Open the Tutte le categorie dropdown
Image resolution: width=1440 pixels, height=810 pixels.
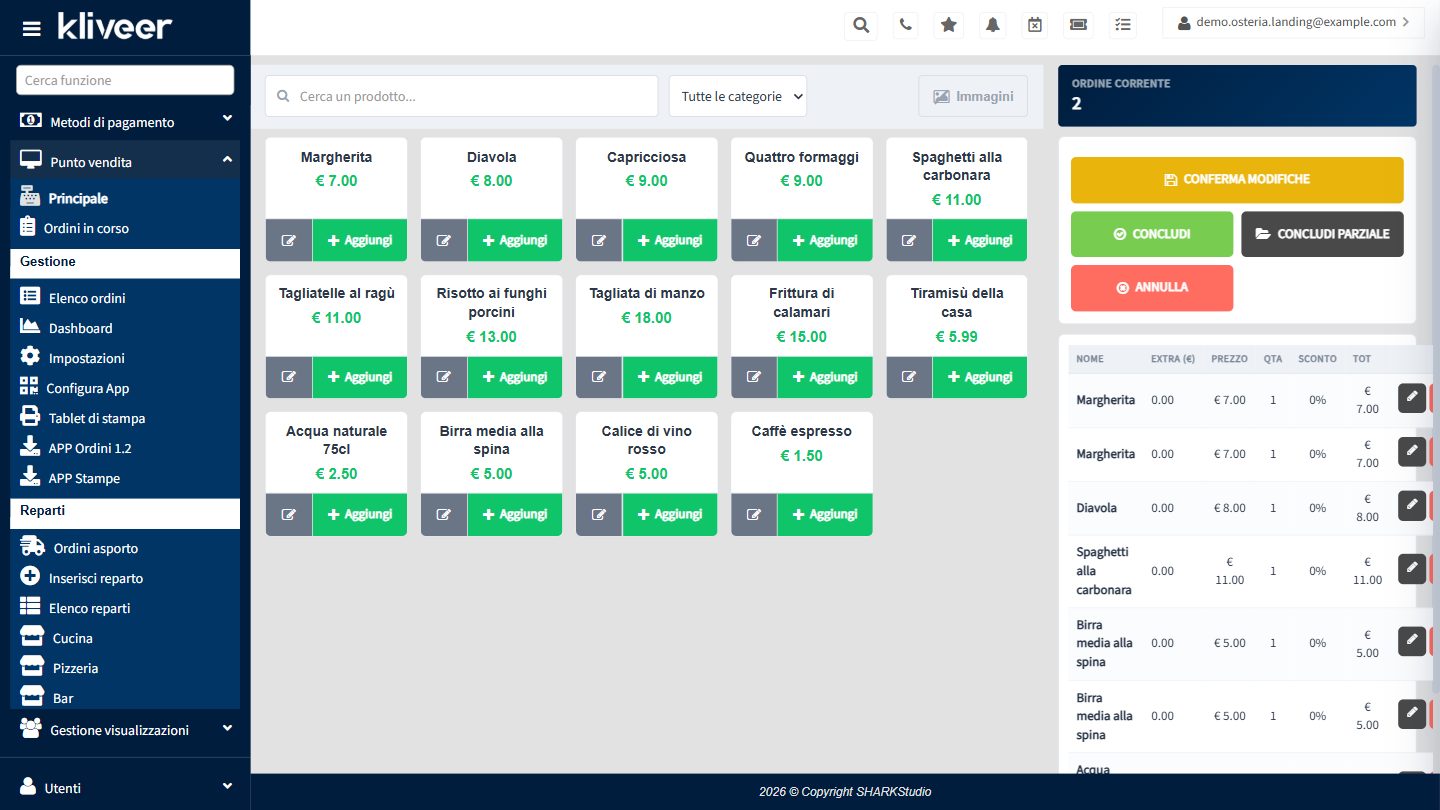[738, 96]
